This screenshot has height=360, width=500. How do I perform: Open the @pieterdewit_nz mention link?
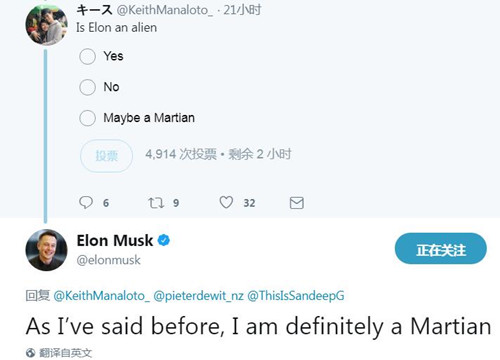point(198,296)
